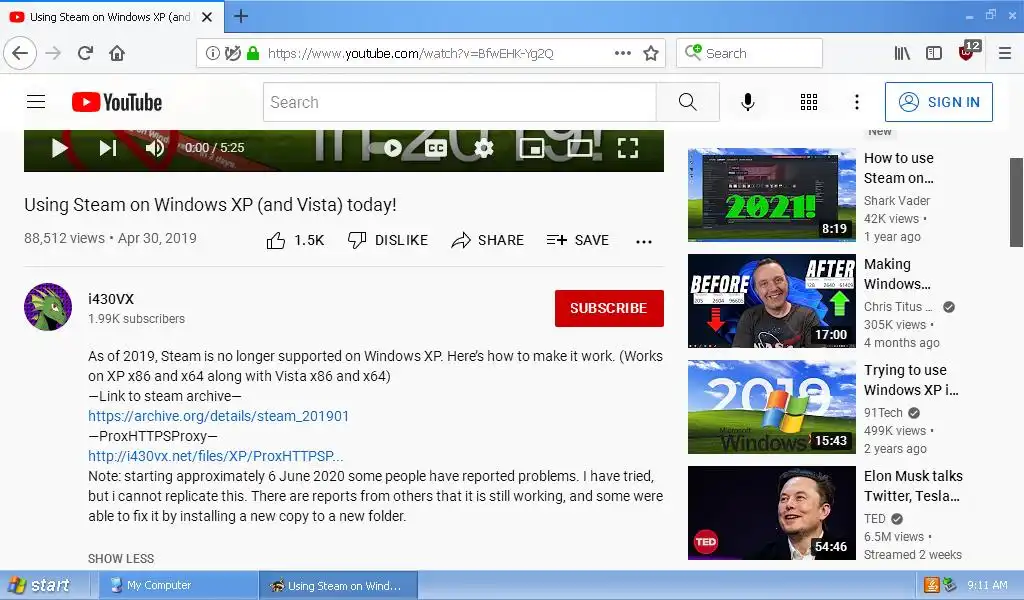Toggle closed captions CC

point(436,148)
